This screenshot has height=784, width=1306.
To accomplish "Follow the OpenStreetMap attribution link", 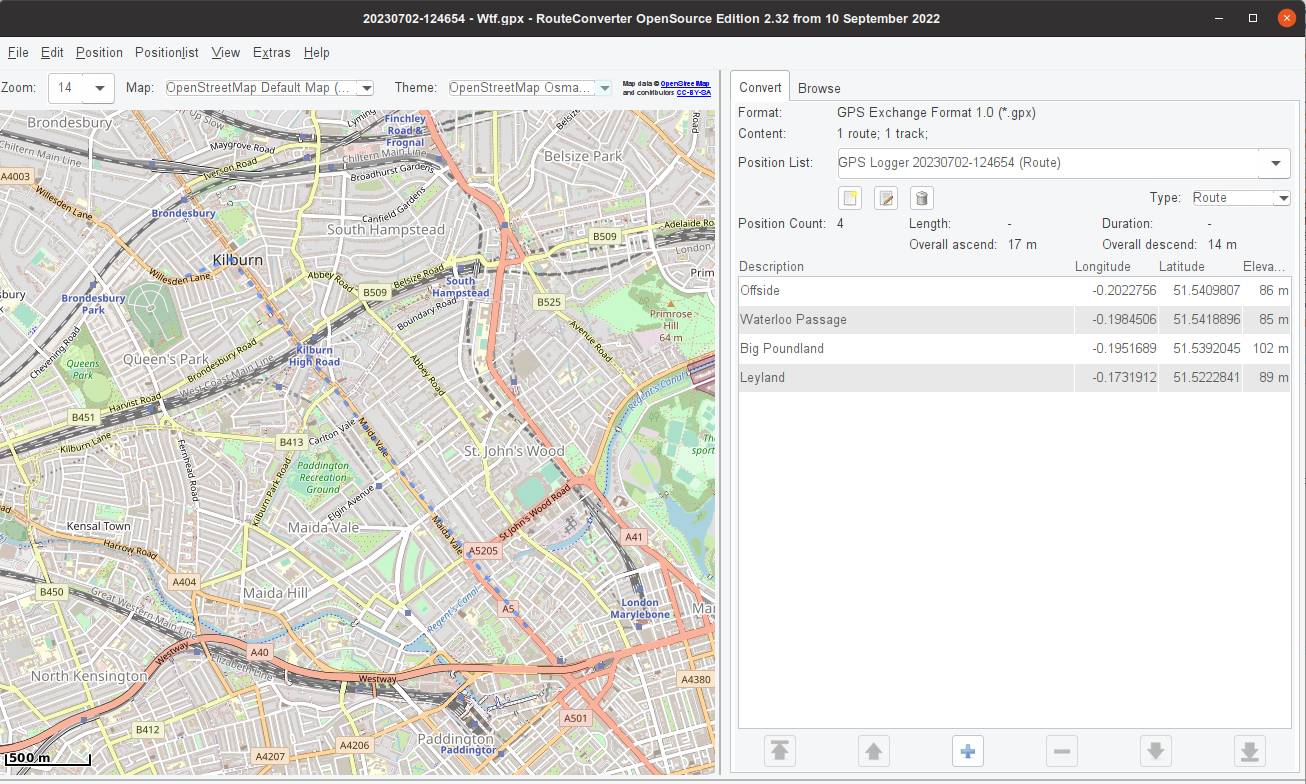I will coord(685,84).
